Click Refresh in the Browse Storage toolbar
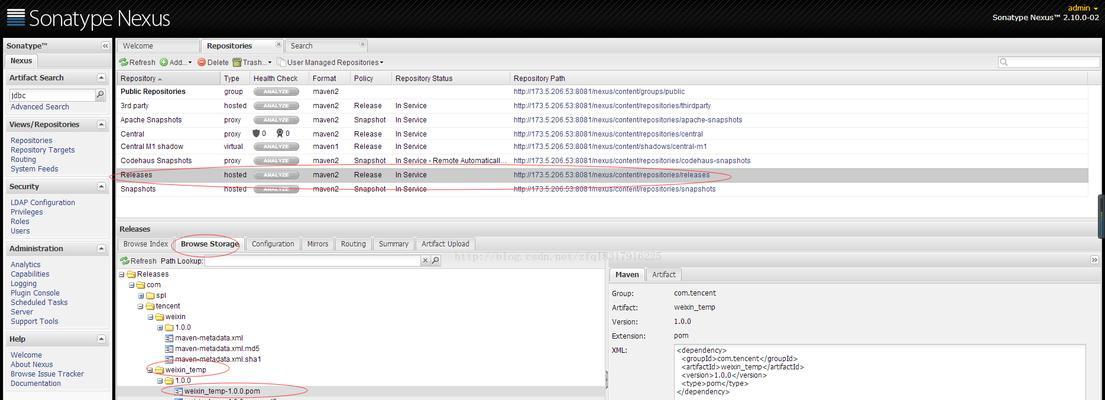This screenshot has height=400, width=1105. click(x=137, y=261)
